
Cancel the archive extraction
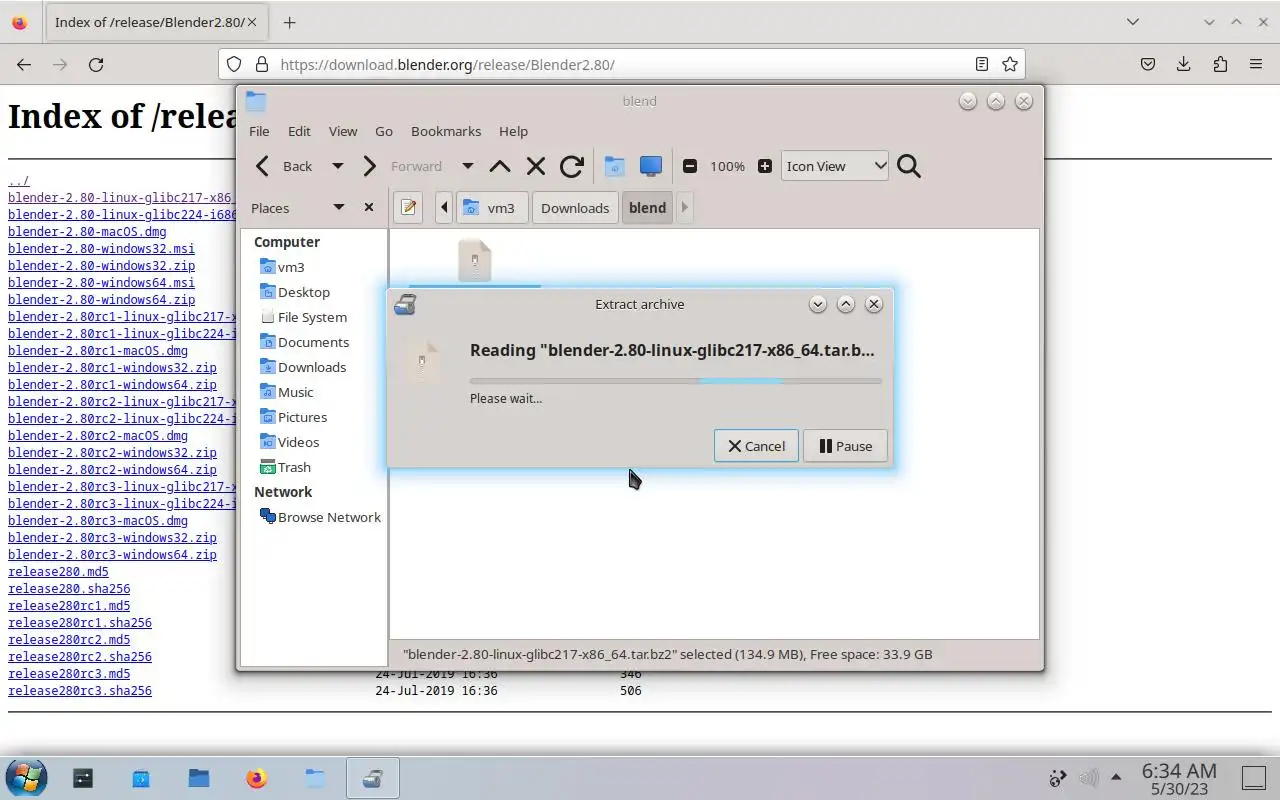(756, 446)
